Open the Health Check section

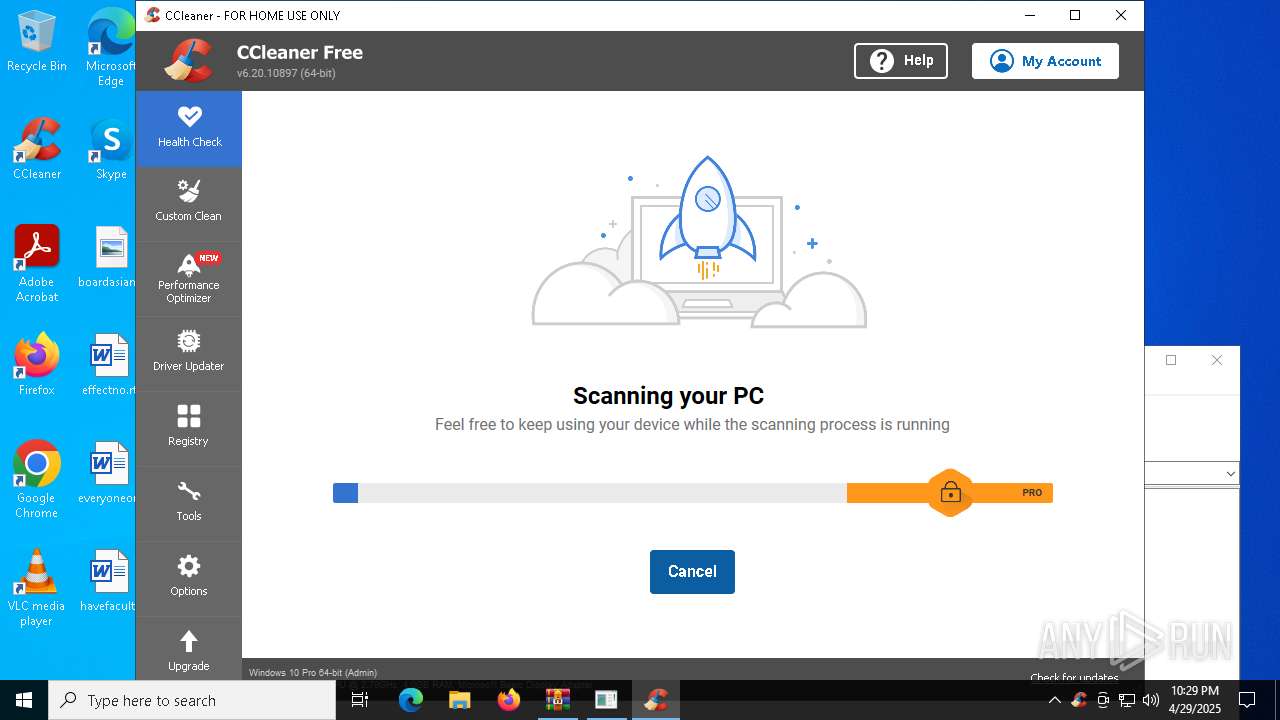pos(189,128)
